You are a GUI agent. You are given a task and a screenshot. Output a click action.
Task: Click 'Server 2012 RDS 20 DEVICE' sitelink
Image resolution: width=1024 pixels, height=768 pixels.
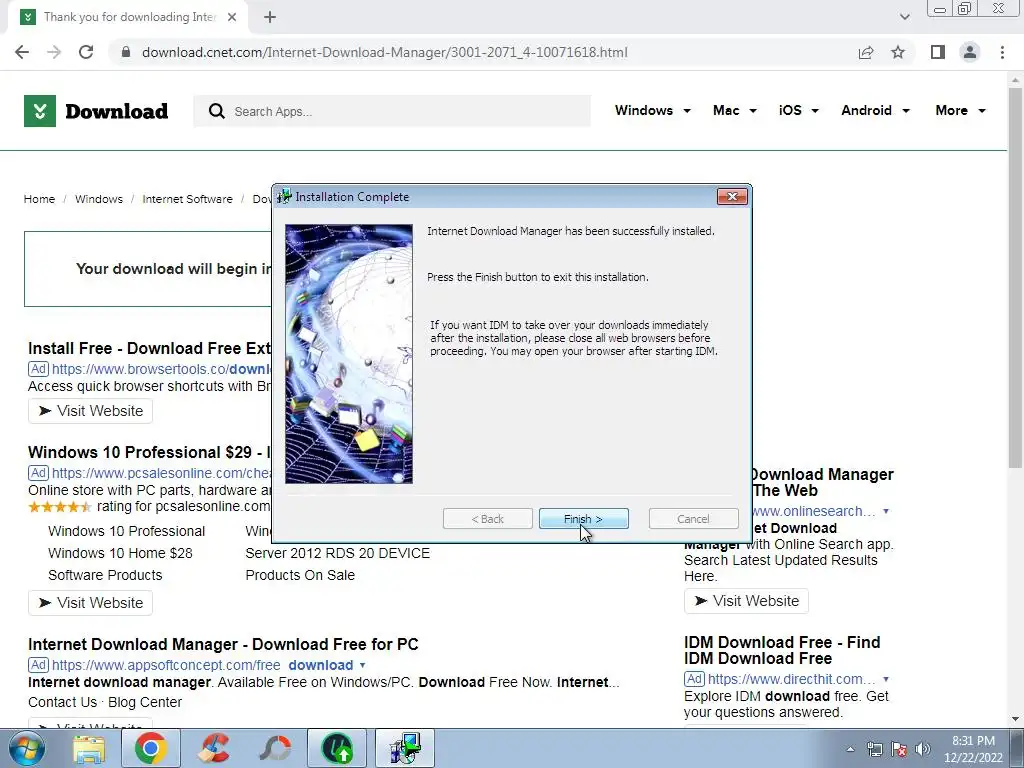click(x=338, y=553)
